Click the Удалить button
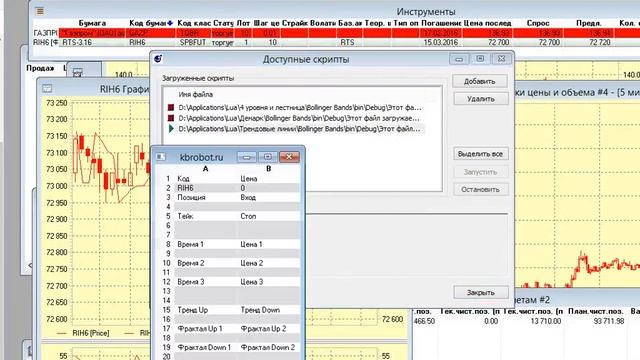This screenshot has height=360, width=640. pos(481,99)
